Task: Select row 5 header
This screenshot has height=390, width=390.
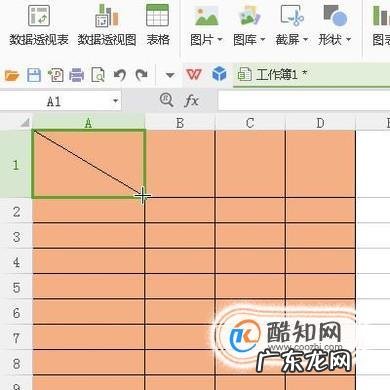Action: coord(16,287)
